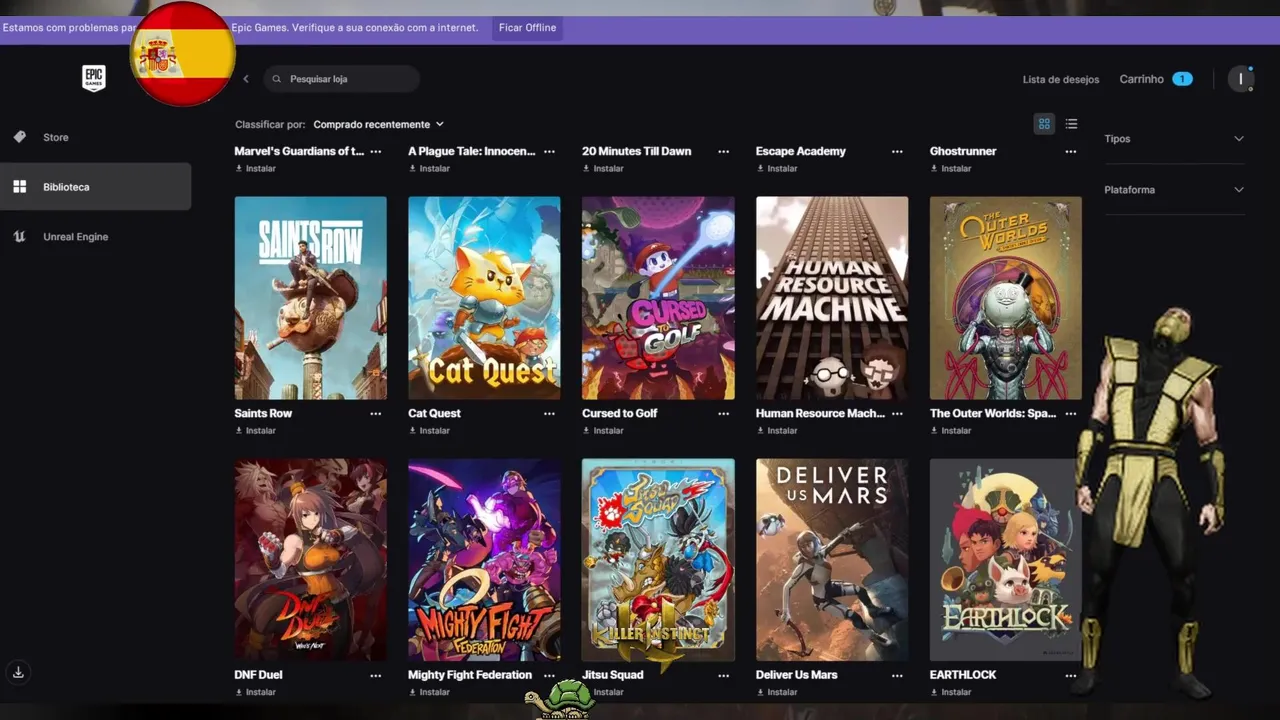This screenshot has width=1280, height=720.
Task: Open options menu for Cursed to Golf
Action: point(723,414)
